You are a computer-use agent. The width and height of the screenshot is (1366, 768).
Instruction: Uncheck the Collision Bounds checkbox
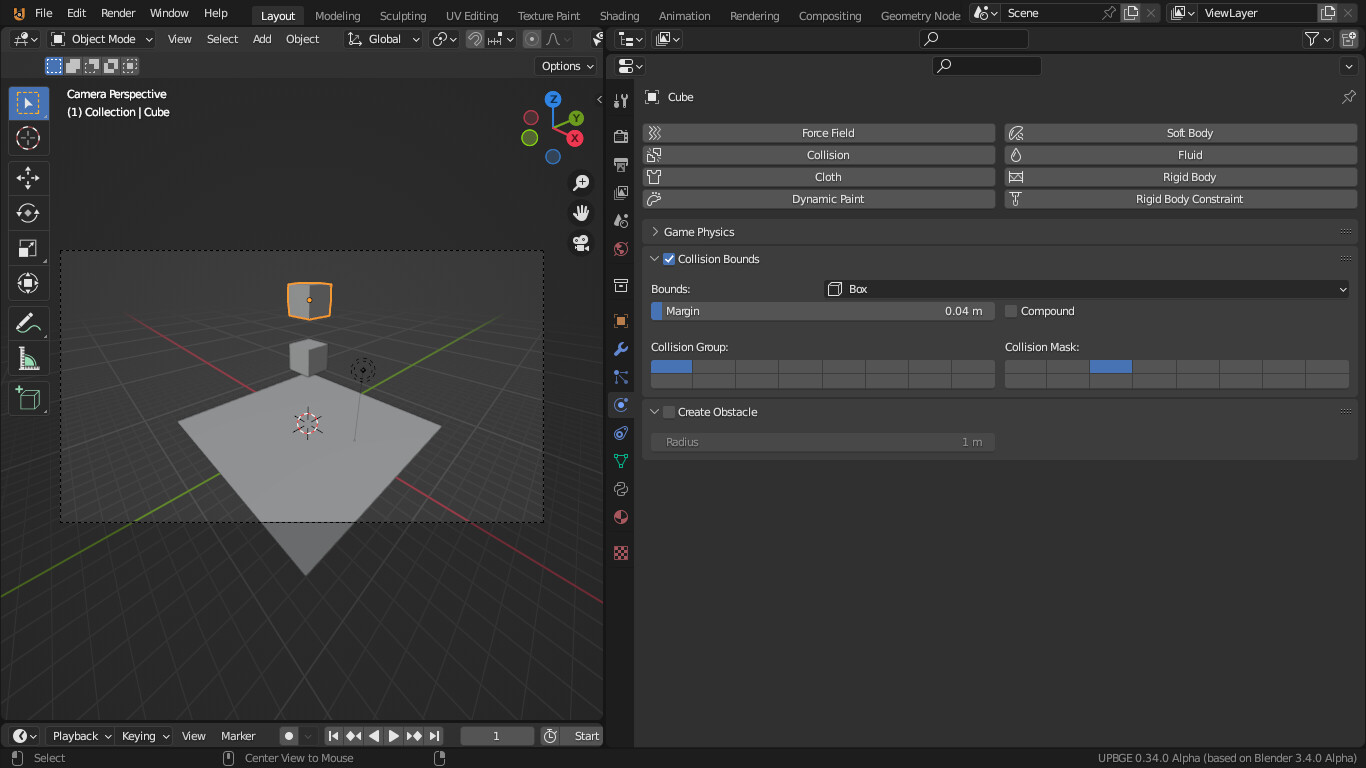coord(669,259)
